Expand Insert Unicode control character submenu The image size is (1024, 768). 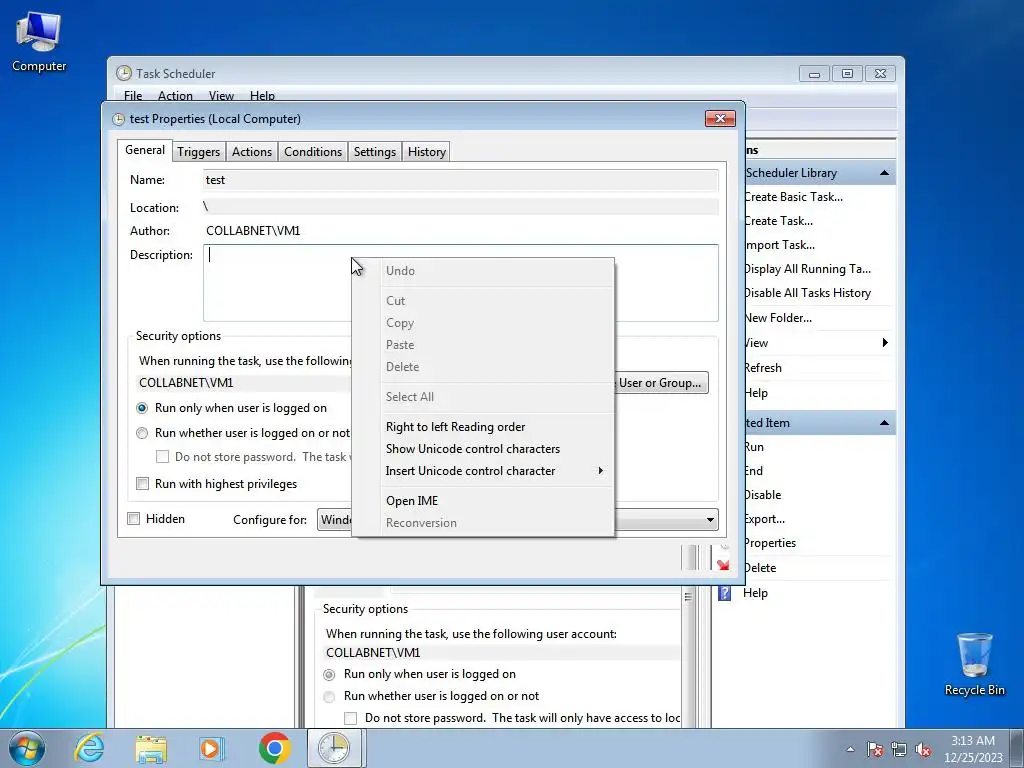click(600, 471)
